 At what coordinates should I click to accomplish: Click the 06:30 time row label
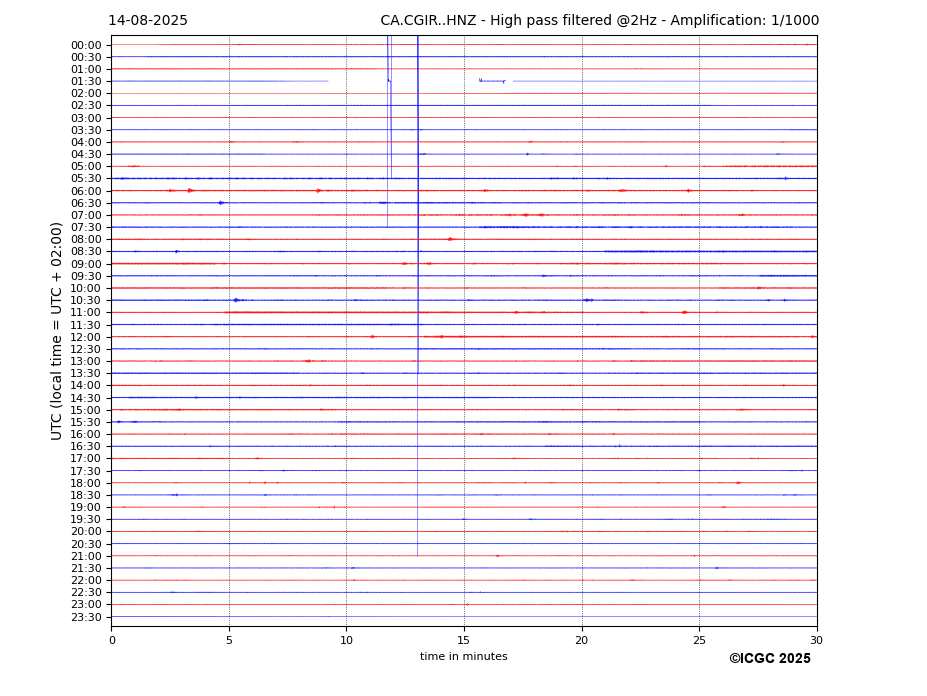pyautogui.click(x=86, y=203)
